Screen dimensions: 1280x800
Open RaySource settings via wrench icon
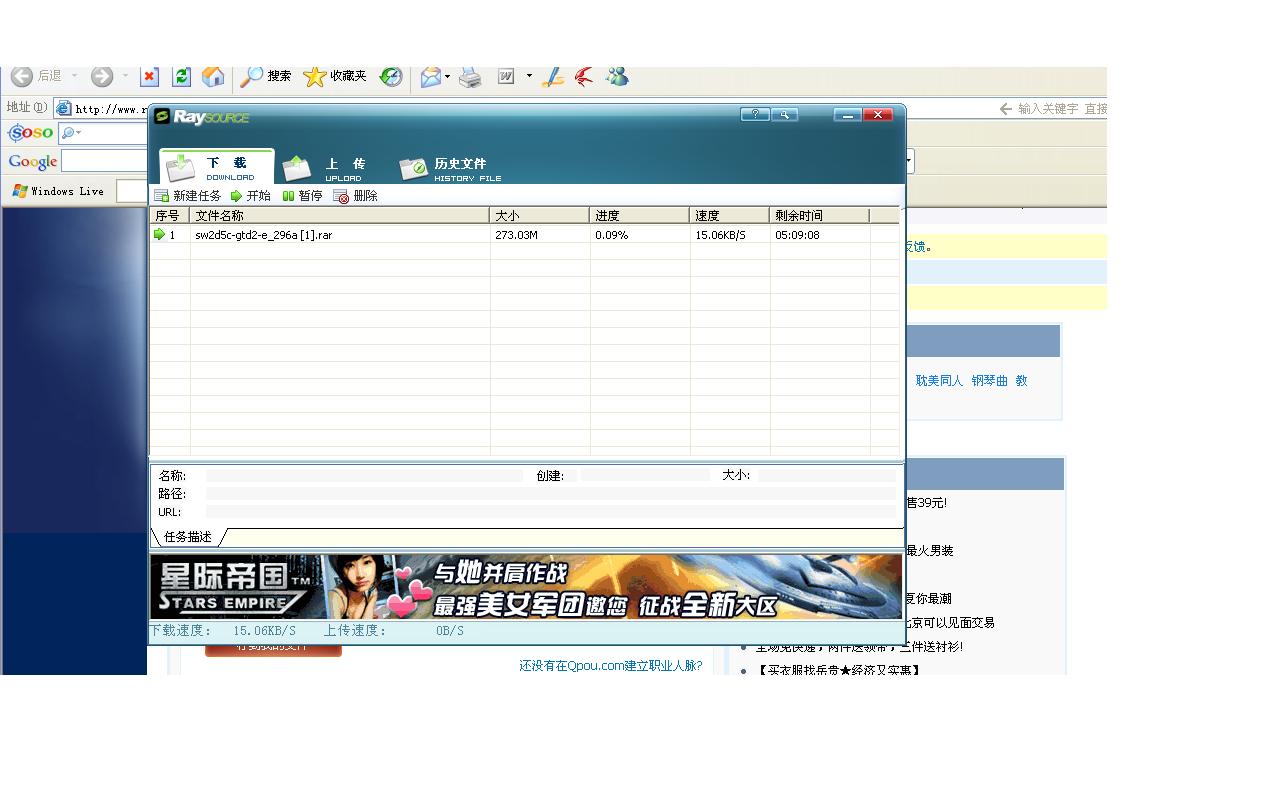[x=784, y=115]
